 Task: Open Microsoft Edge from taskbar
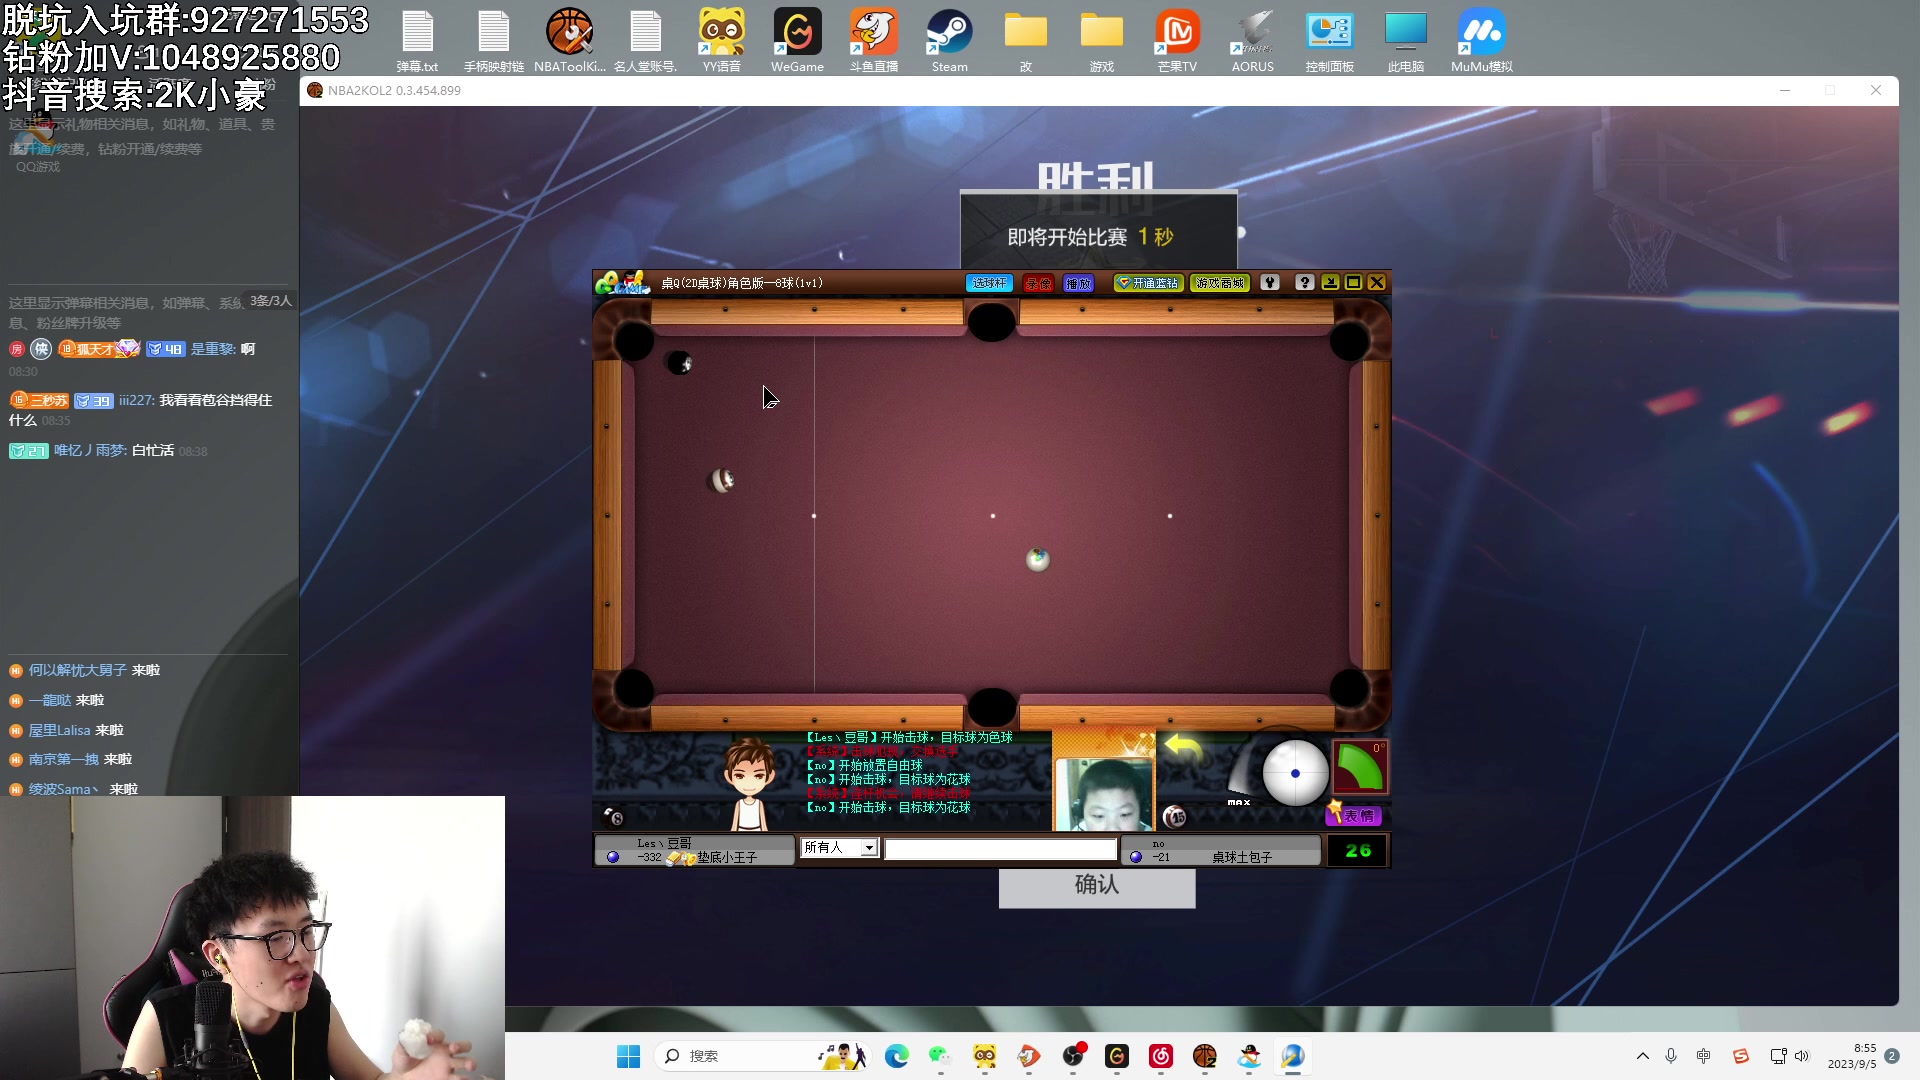(897, 1056)
